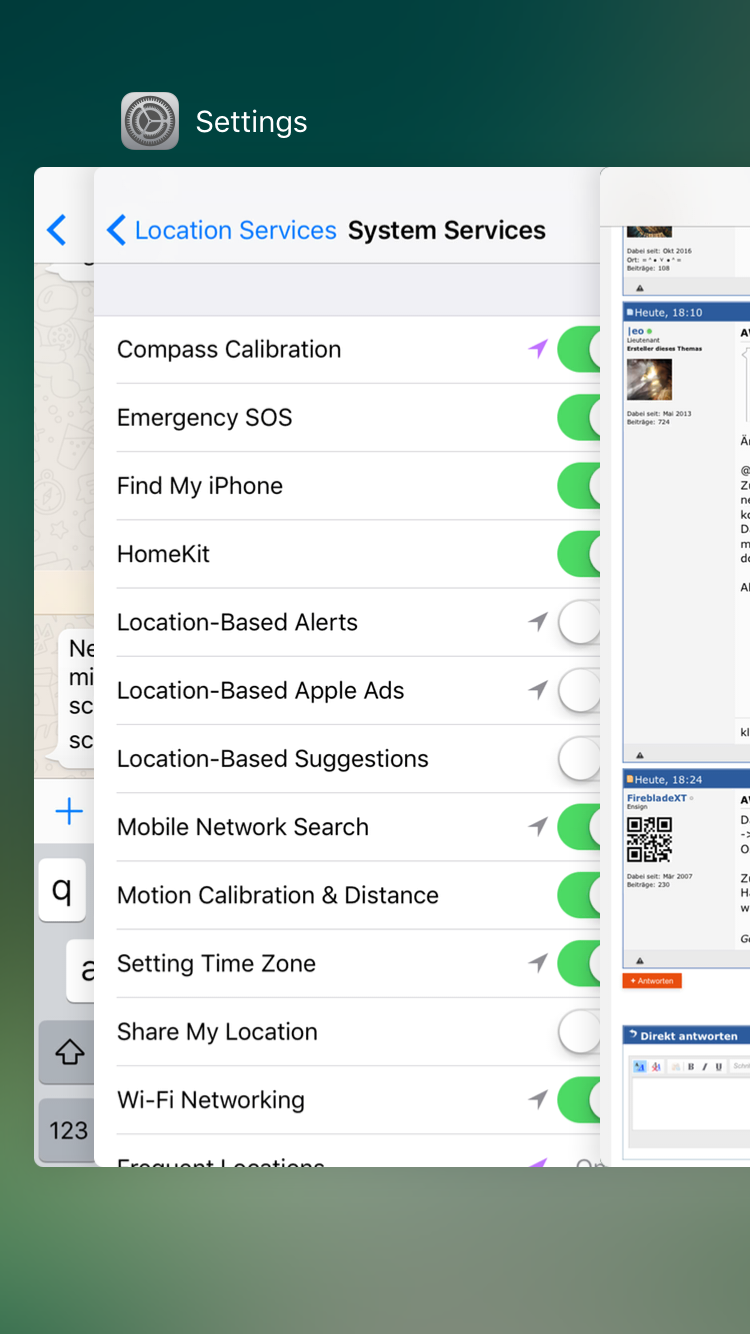Disable the Wi-Fi Networking switch
750x1334 pixels.
pyautogui.click(x=579, y=1100)
